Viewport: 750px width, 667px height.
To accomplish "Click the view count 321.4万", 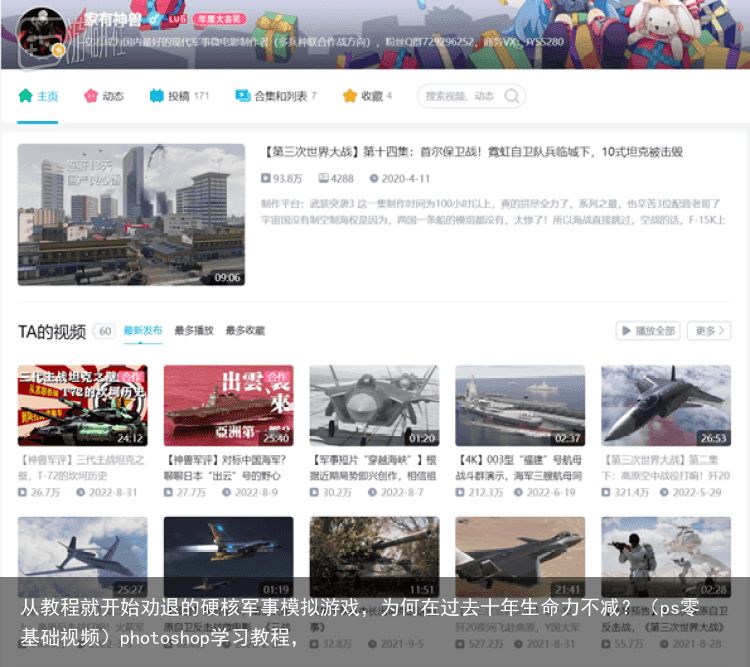I will click(625, 492).
